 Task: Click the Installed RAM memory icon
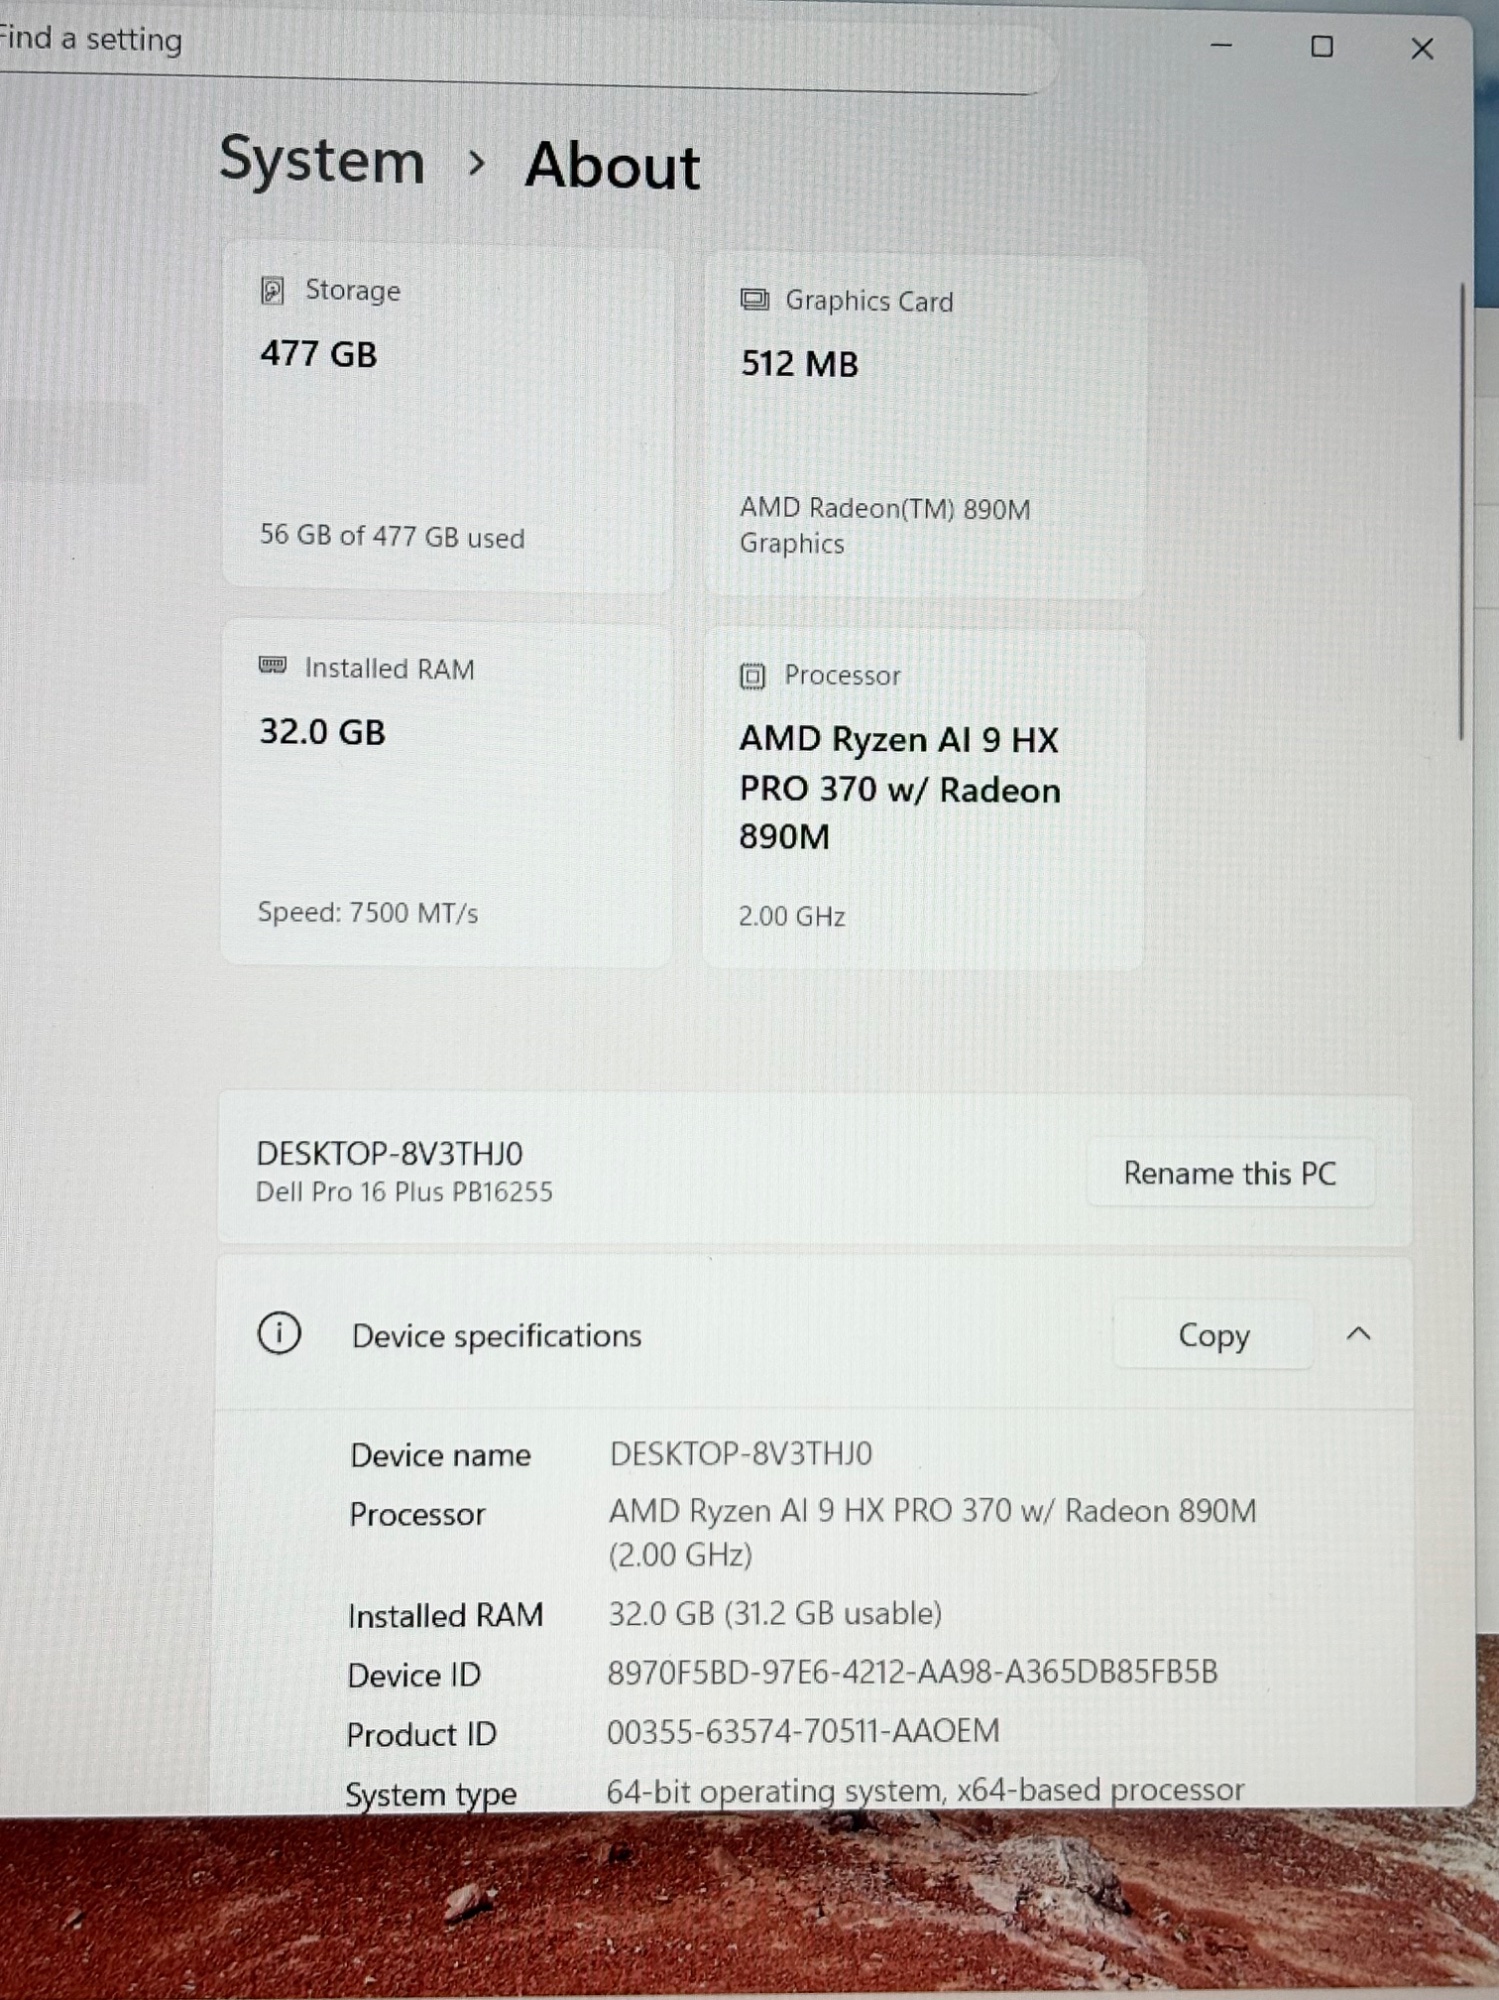coord(272,666)
